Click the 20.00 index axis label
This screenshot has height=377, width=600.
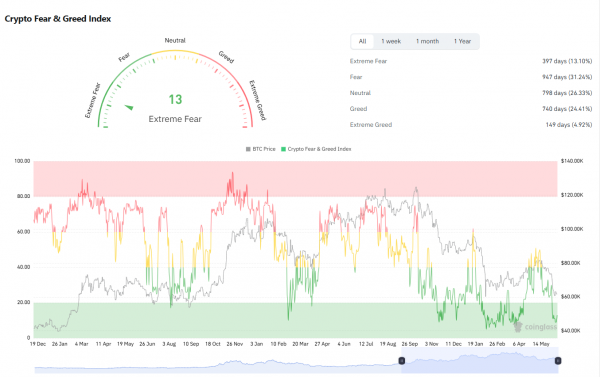click(23, 302)
